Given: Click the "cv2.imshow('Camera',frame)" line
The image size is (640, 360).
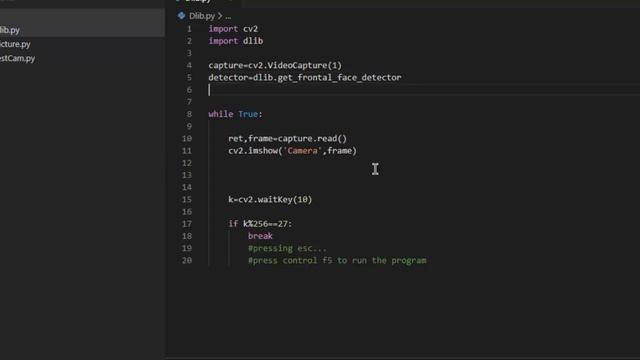Looking at the screenshot, I should click(292, 151).
